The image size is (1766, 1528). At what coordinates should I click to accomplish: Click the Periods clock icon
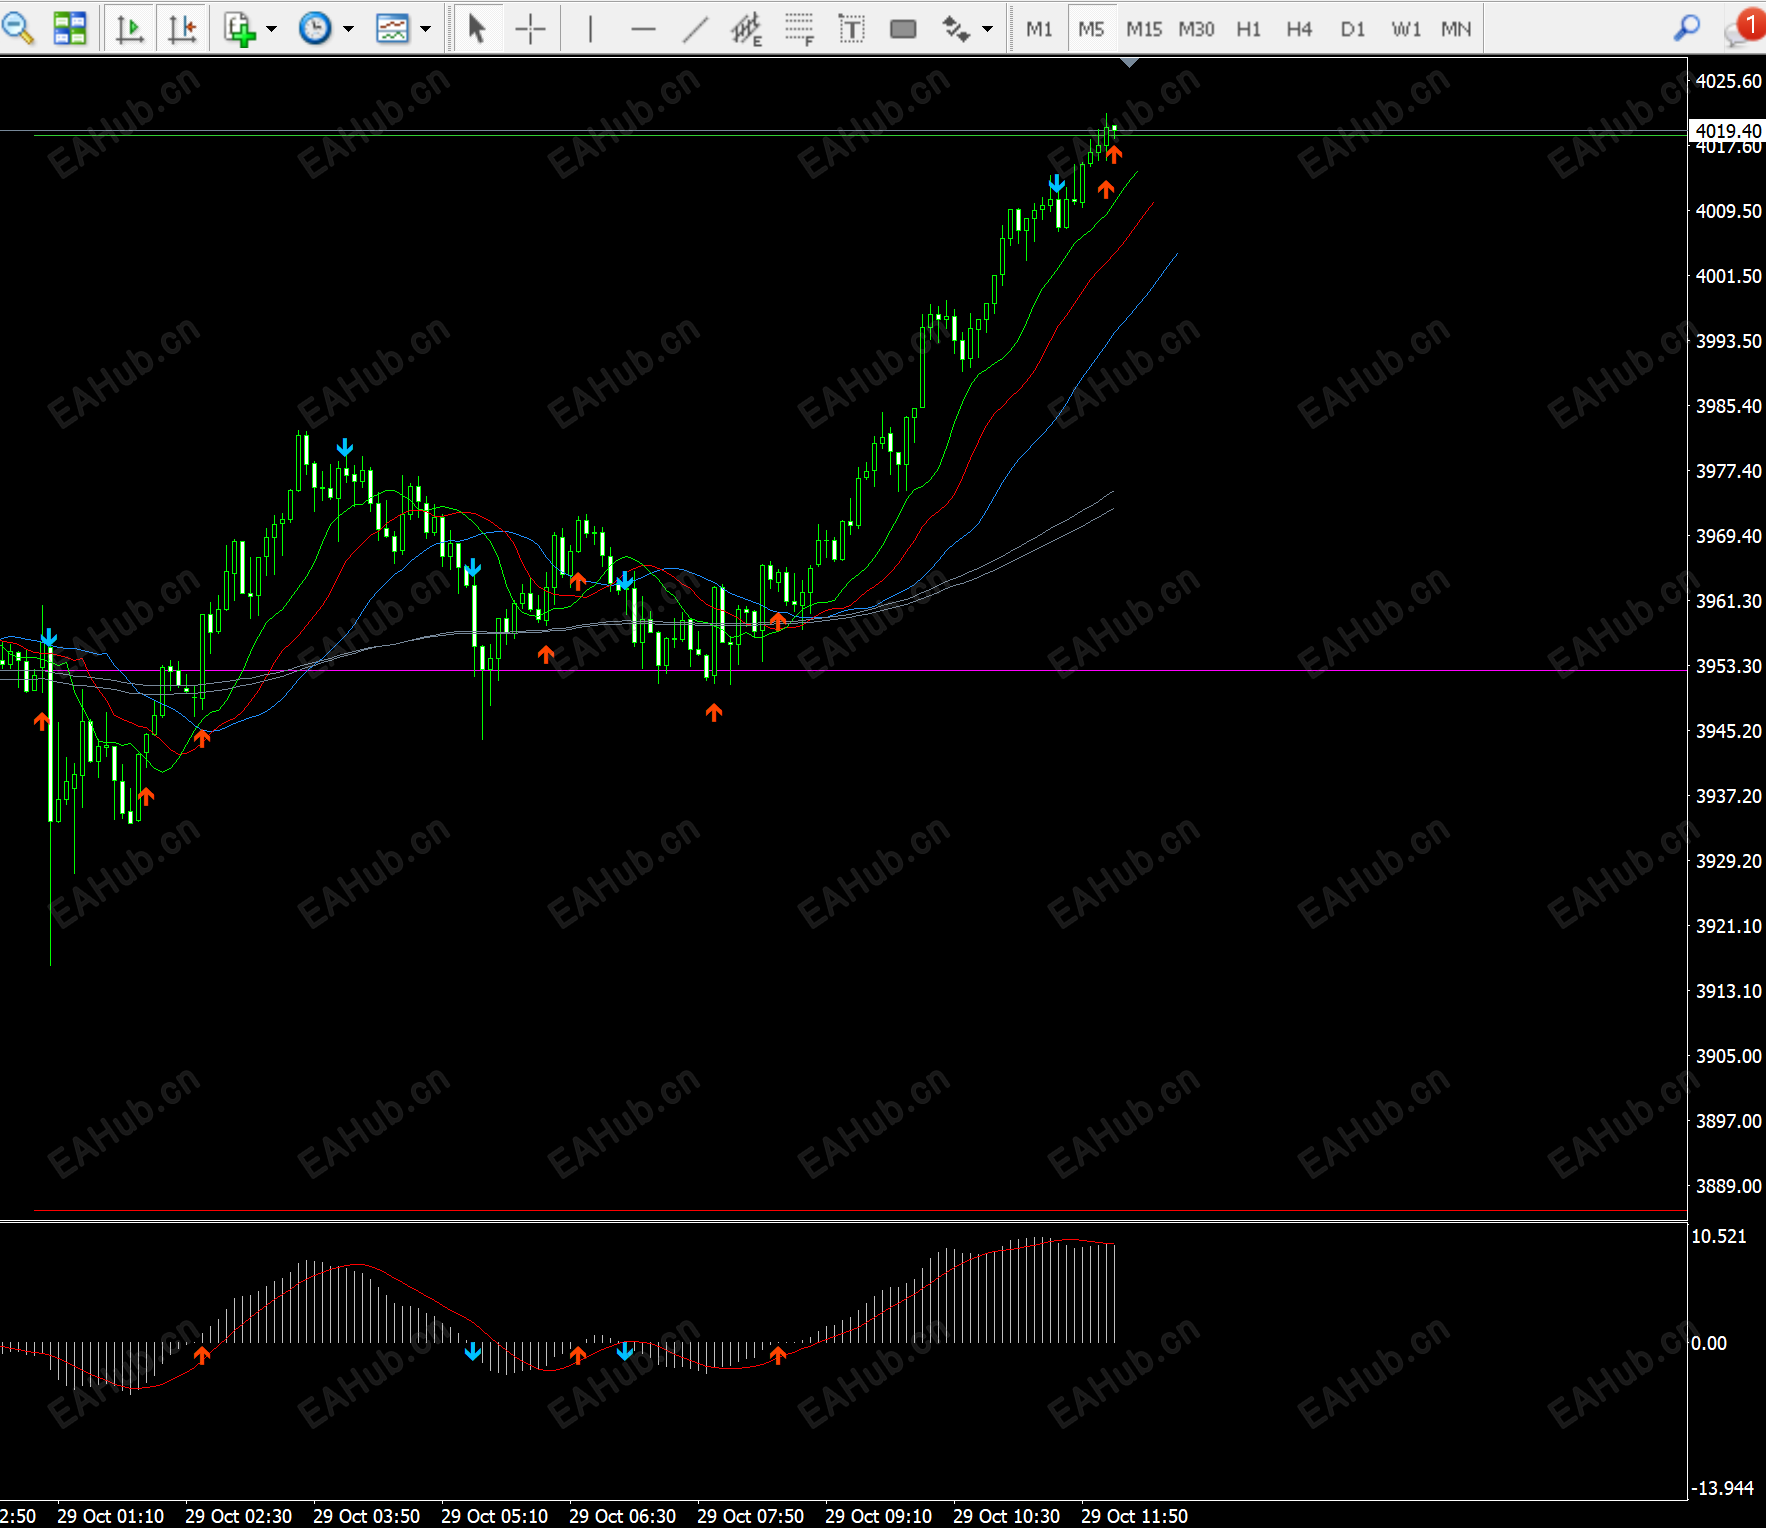pos(315,28)
